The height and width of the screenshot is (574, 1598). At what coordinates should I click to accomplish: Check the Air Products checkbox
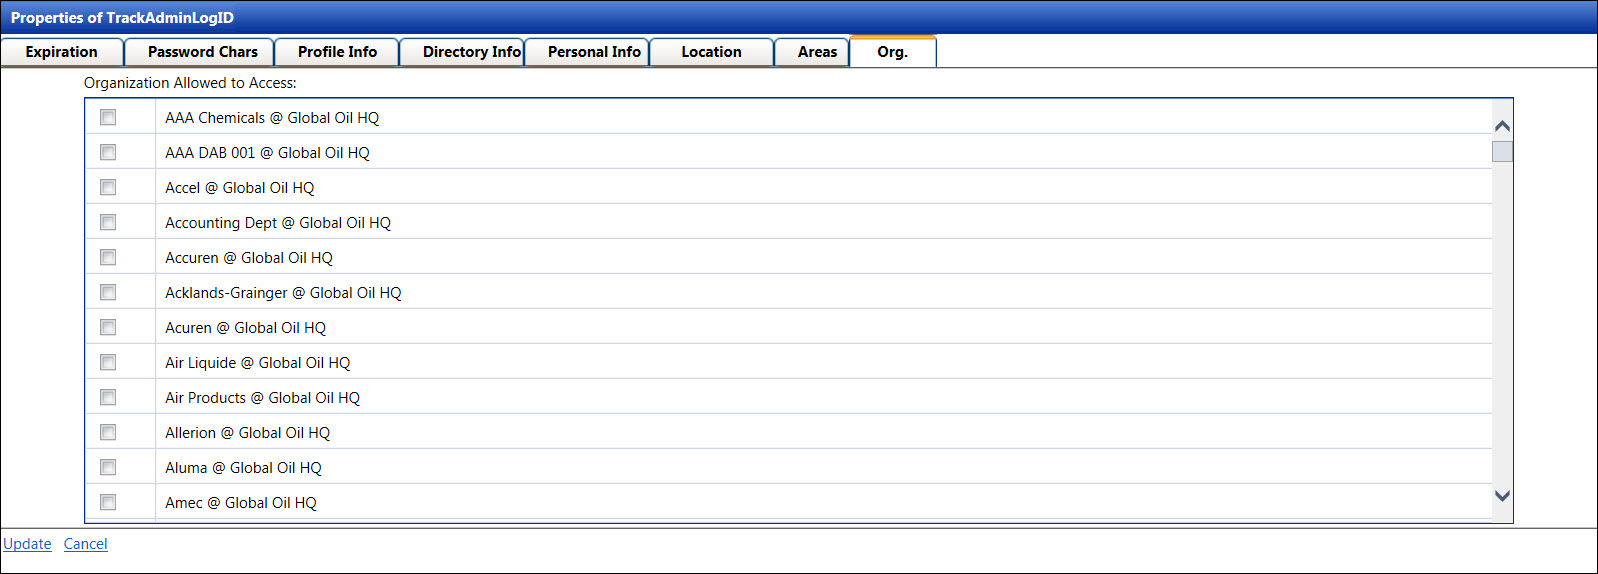pos(108,397)
